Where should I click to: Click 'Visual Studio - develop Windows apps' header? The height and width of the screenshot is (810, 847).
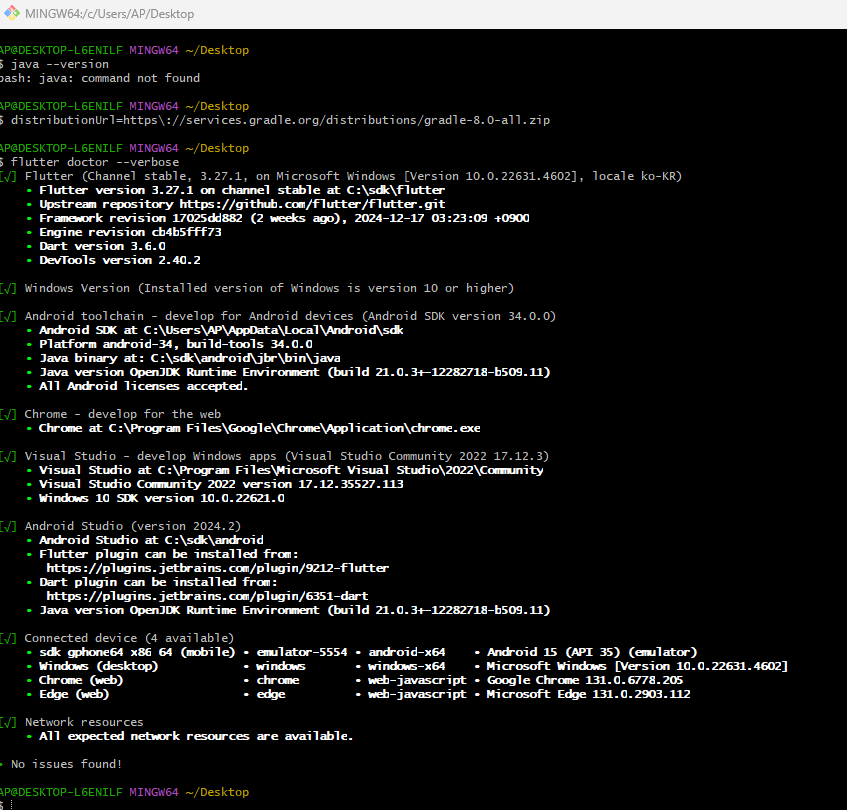[x=274, y=456]
